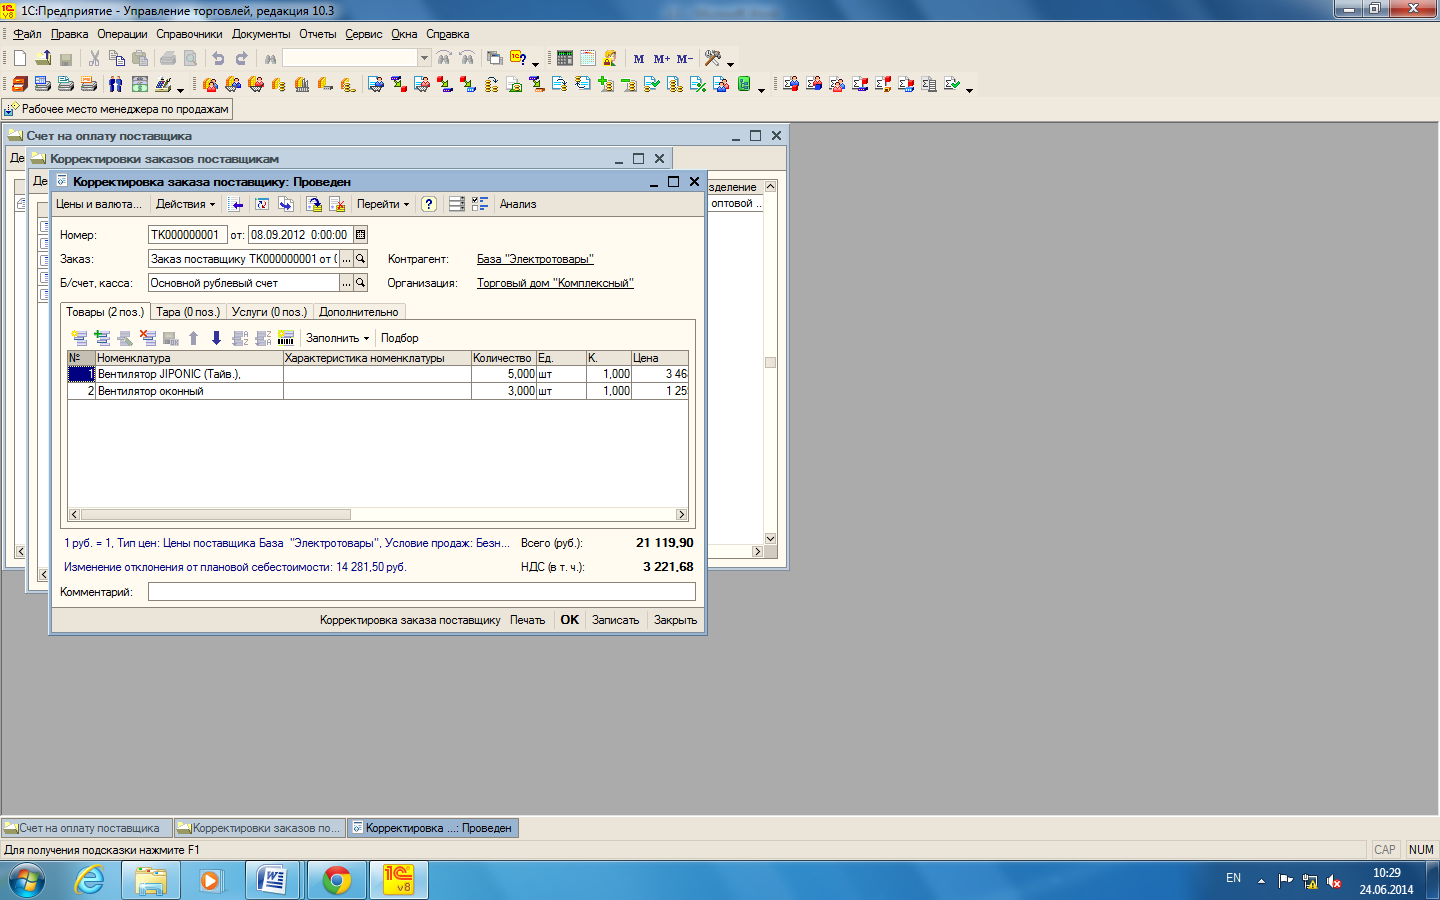This screenshot has height=900, width=1440.
Task: Click the goods table horizontal scrollbar thumb
Action: point(215,515)
